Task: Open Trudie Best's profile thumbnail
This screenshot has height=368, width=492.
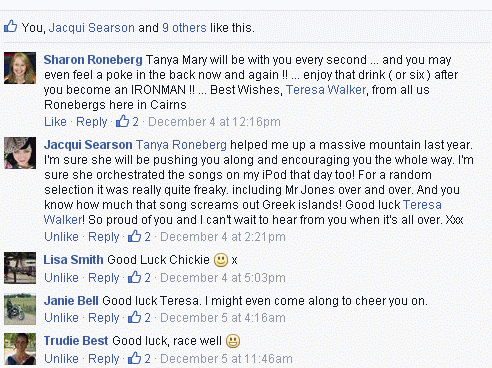Action: 20,349
